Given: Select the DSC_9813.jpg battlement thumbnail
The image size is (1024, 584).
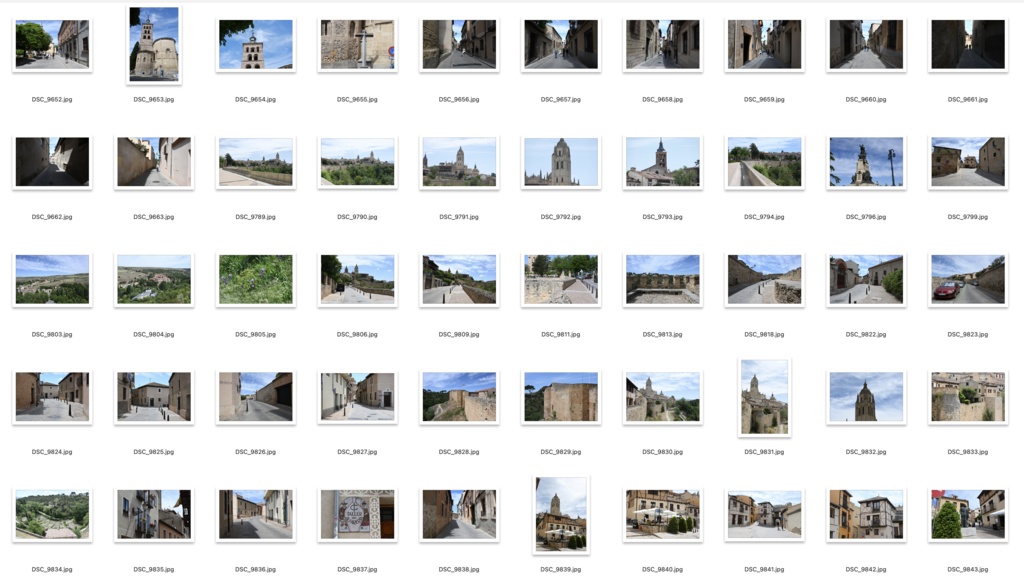Looking at the screenshot, I should click(663, 280).
